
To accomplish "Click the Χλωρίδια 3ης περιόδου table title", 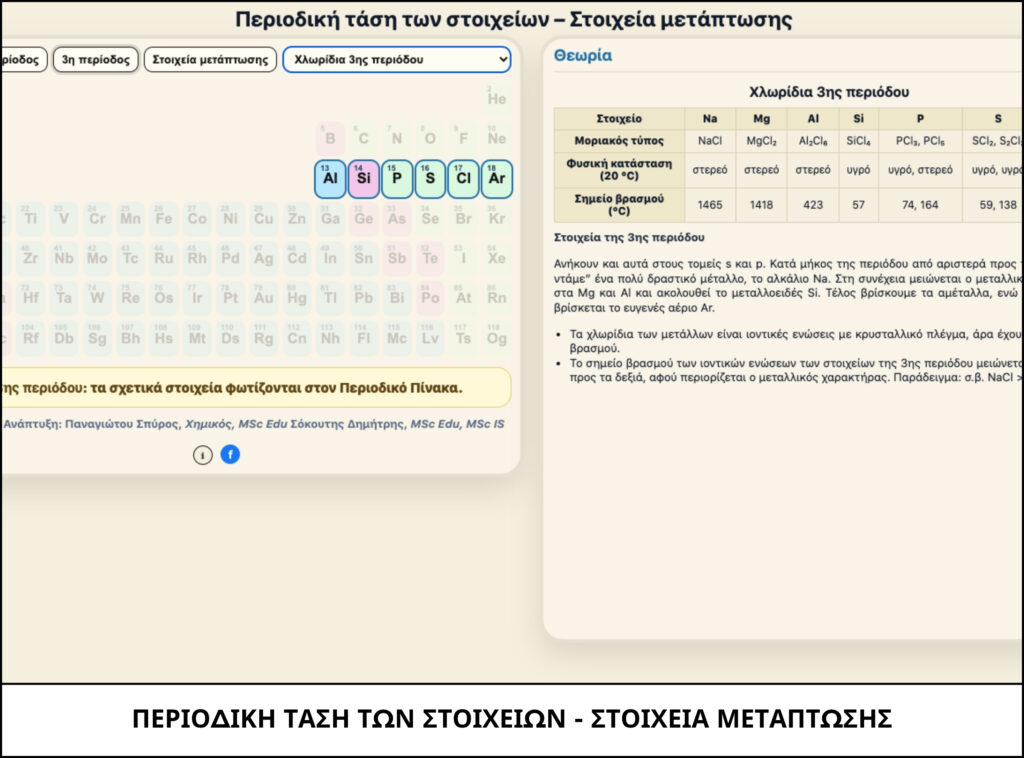I will [829, 92].
